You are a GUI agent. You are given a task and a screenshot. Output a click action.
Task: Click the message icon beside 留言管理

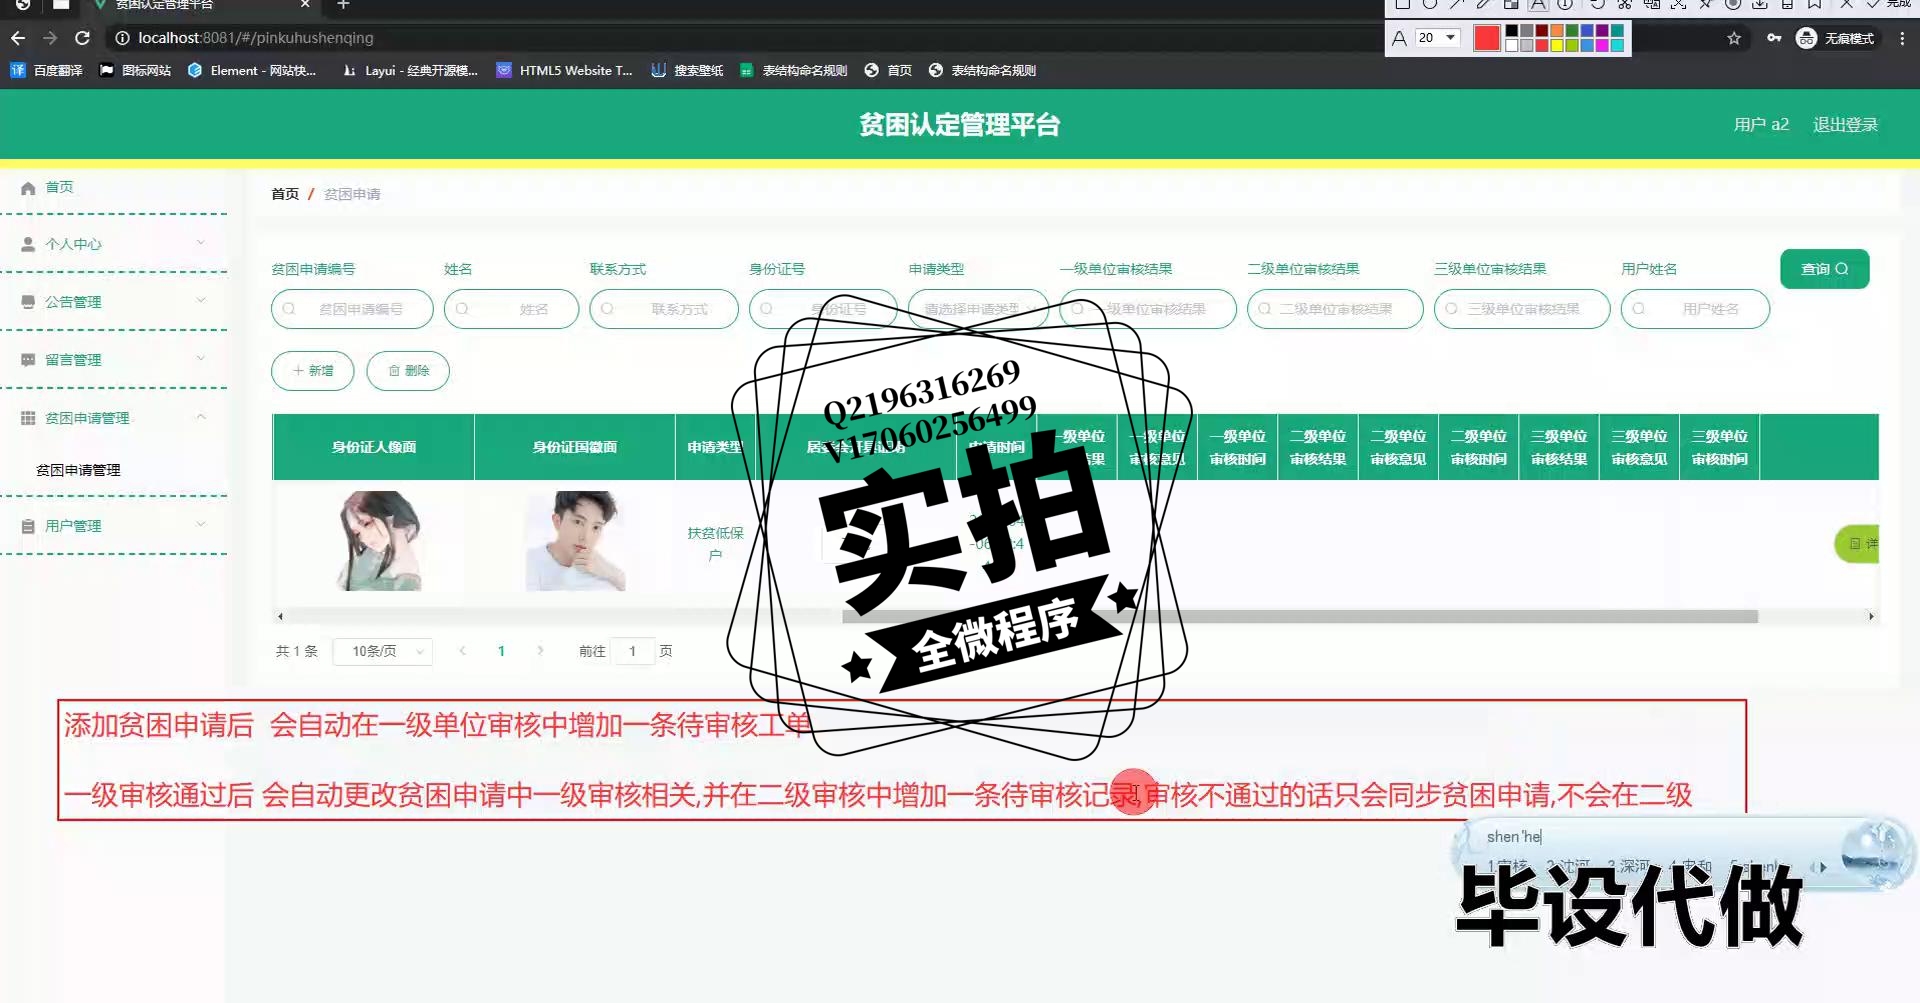coord(28,360)
